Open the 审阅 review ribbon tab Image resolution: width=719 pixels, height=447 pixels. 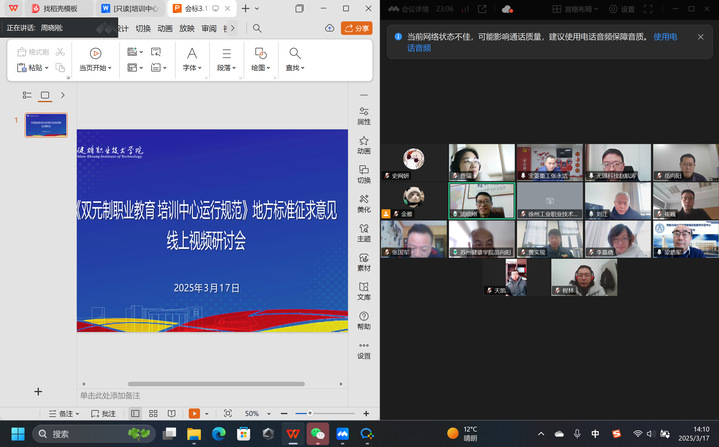(209, 28)
